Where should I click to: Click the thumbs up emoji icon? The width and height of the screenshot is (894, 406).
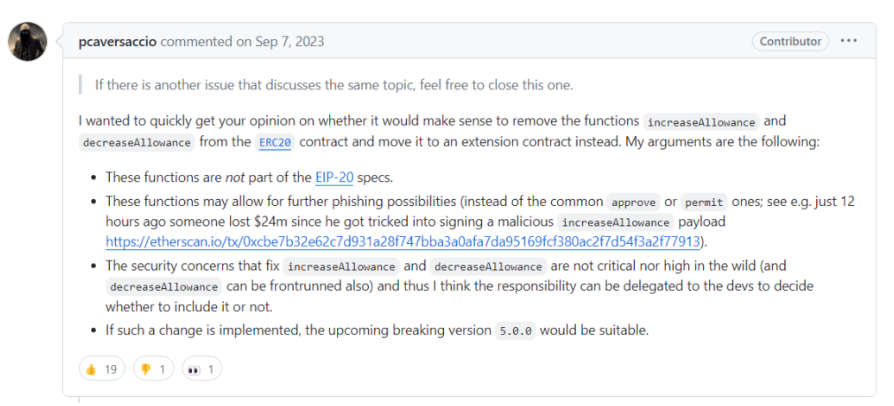point(91,370)
